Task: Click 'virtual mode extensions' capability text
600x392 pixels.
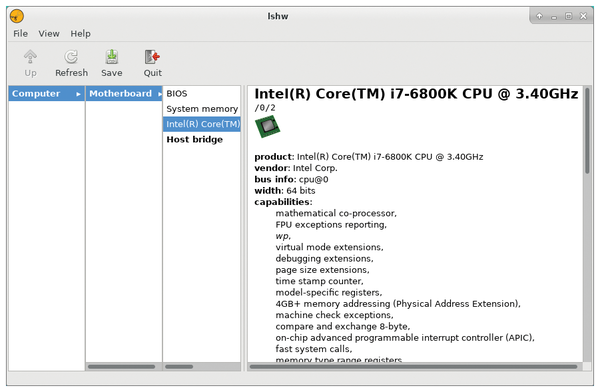Action: click(x=329, y=247)
